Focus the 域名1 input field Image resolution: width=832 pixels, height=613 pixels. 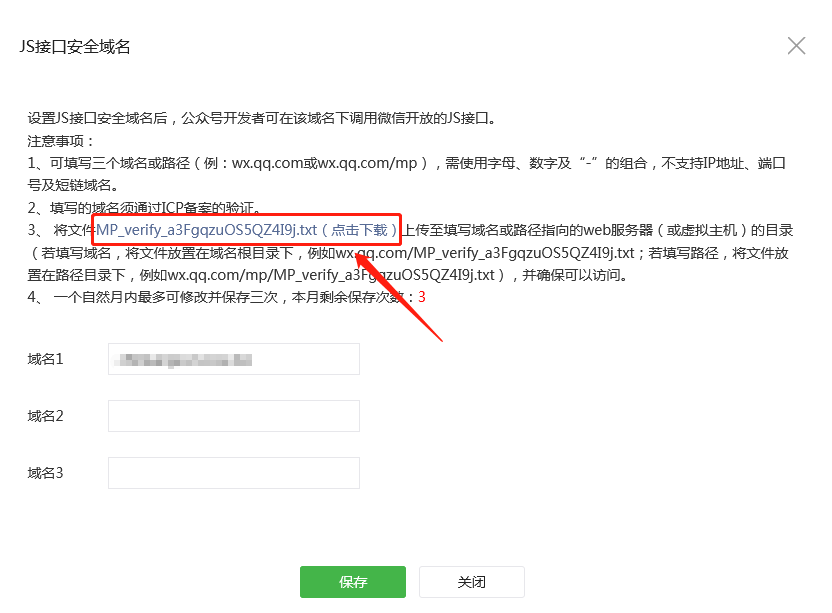234,359
